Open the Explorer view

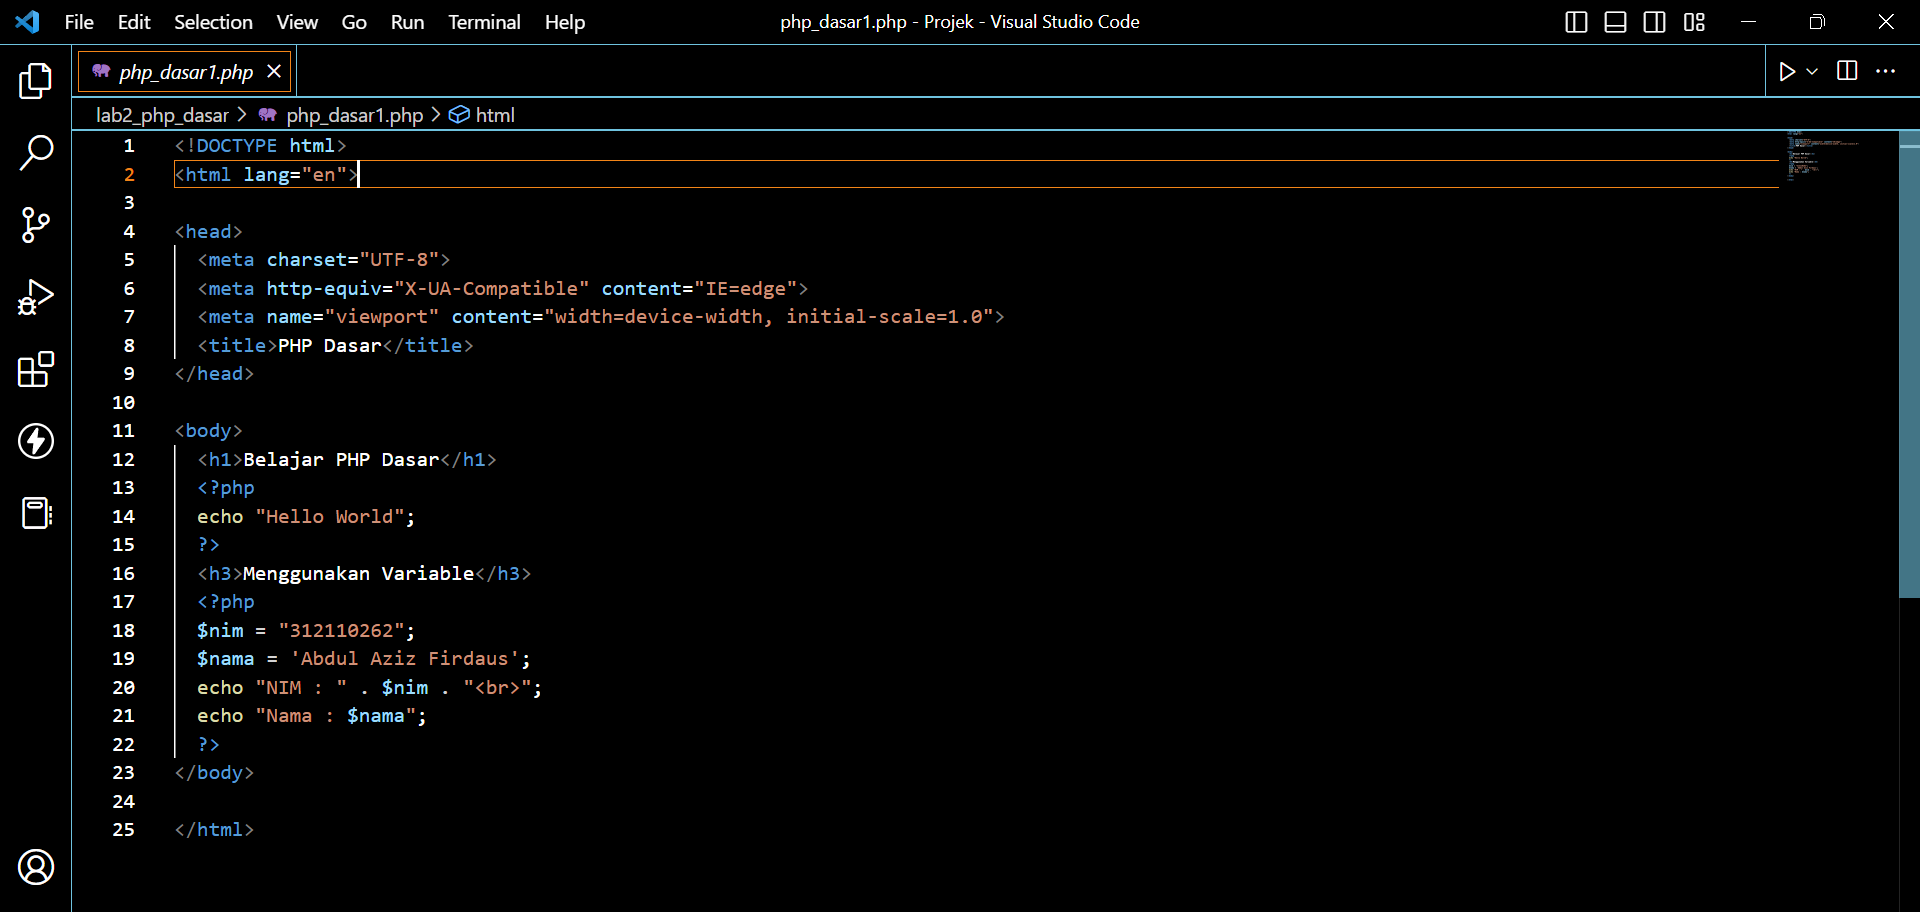pyautogui.click(x=36, y=81)
